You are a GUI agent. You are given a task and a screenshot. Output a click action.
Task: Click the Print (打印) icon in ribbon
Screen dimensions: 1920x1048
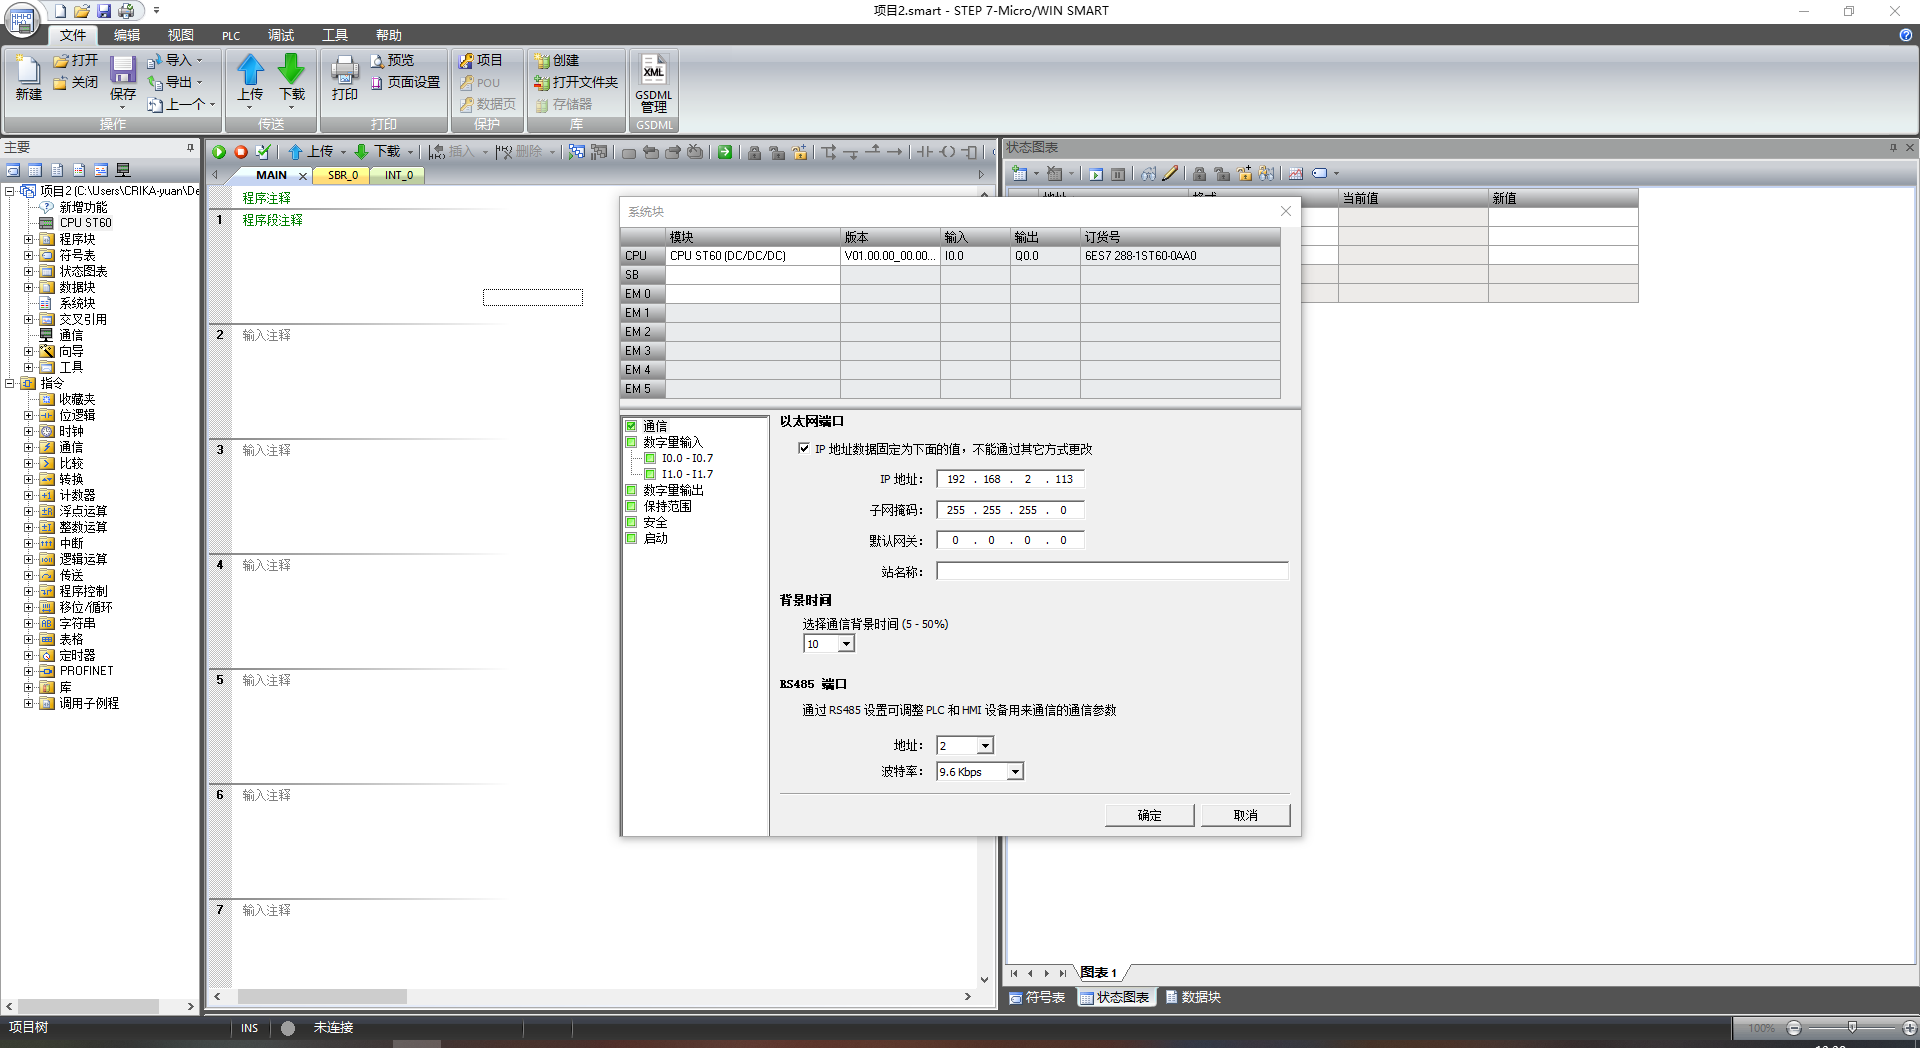pos(344,71)
